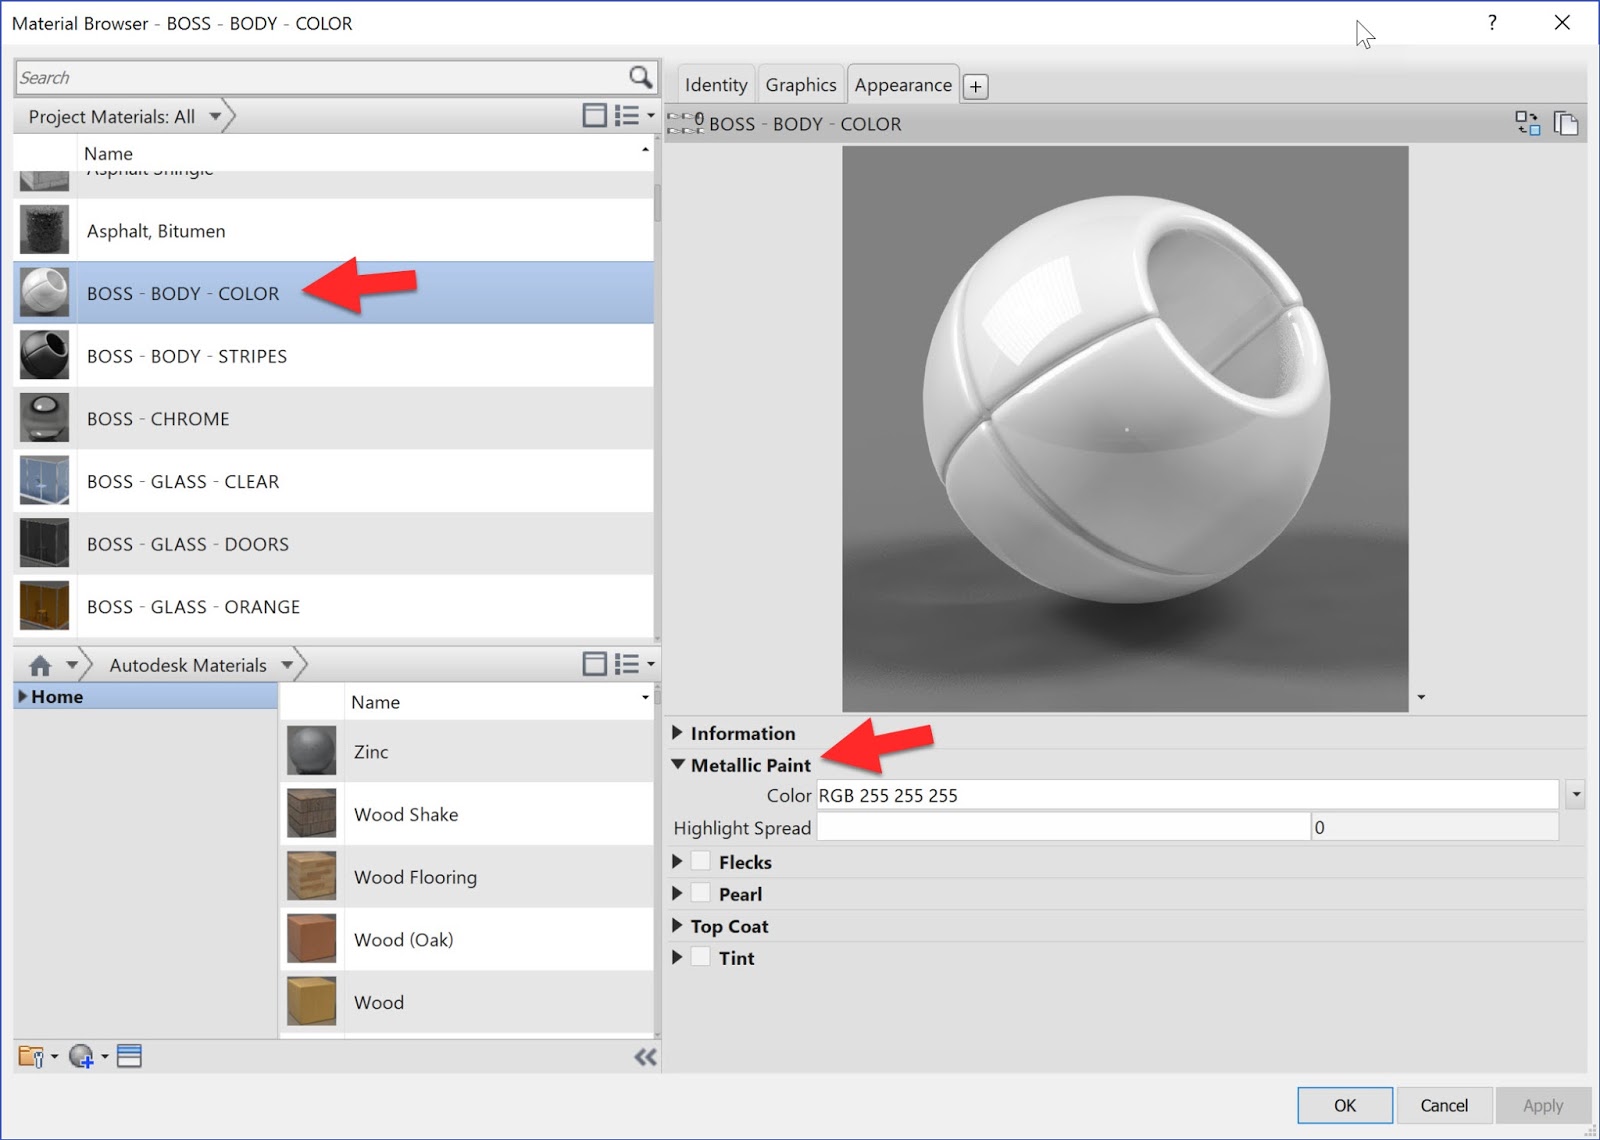Viewport: 1600px width, 1140px height.
Task: Click the duplicate asset icon on Appearance tab
Action: point(1566,123)
